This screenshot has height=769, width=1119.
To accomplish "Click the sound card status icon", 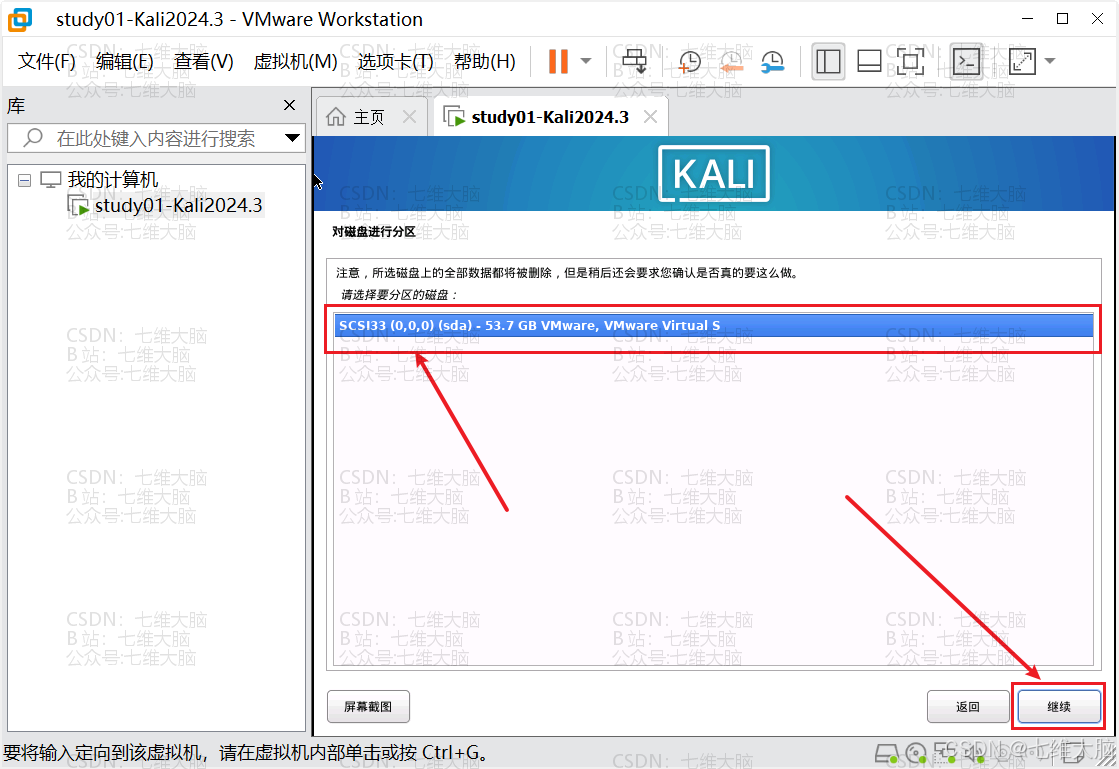I will (973, 753).
